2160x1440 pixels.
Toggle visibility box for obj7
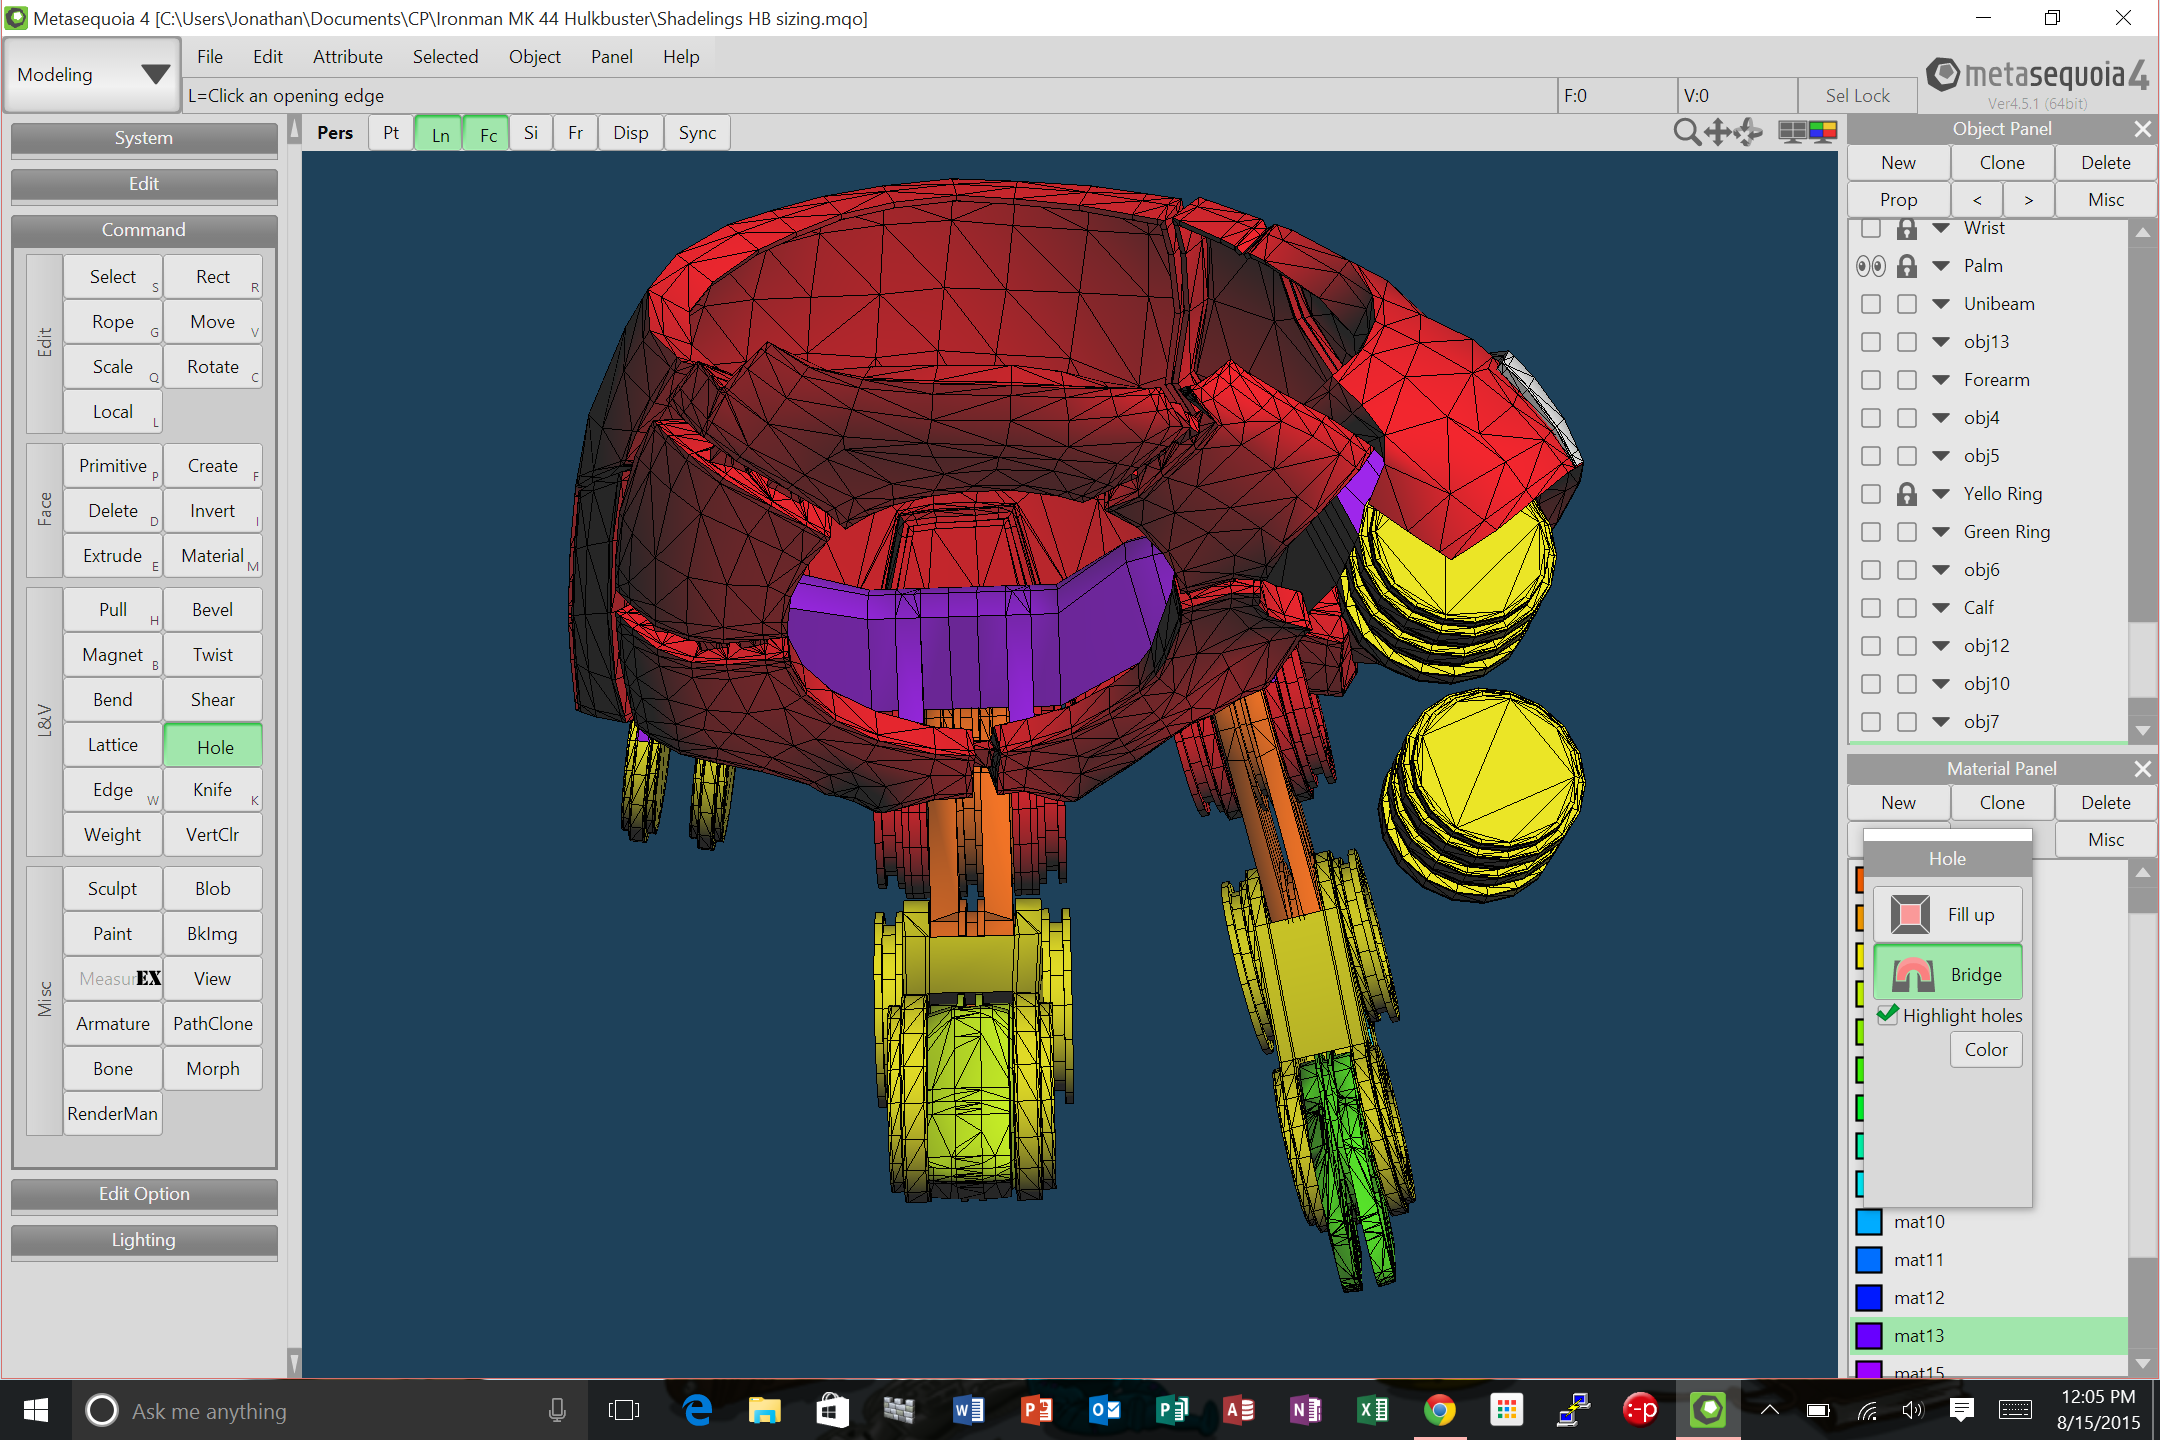point(1870,722)
